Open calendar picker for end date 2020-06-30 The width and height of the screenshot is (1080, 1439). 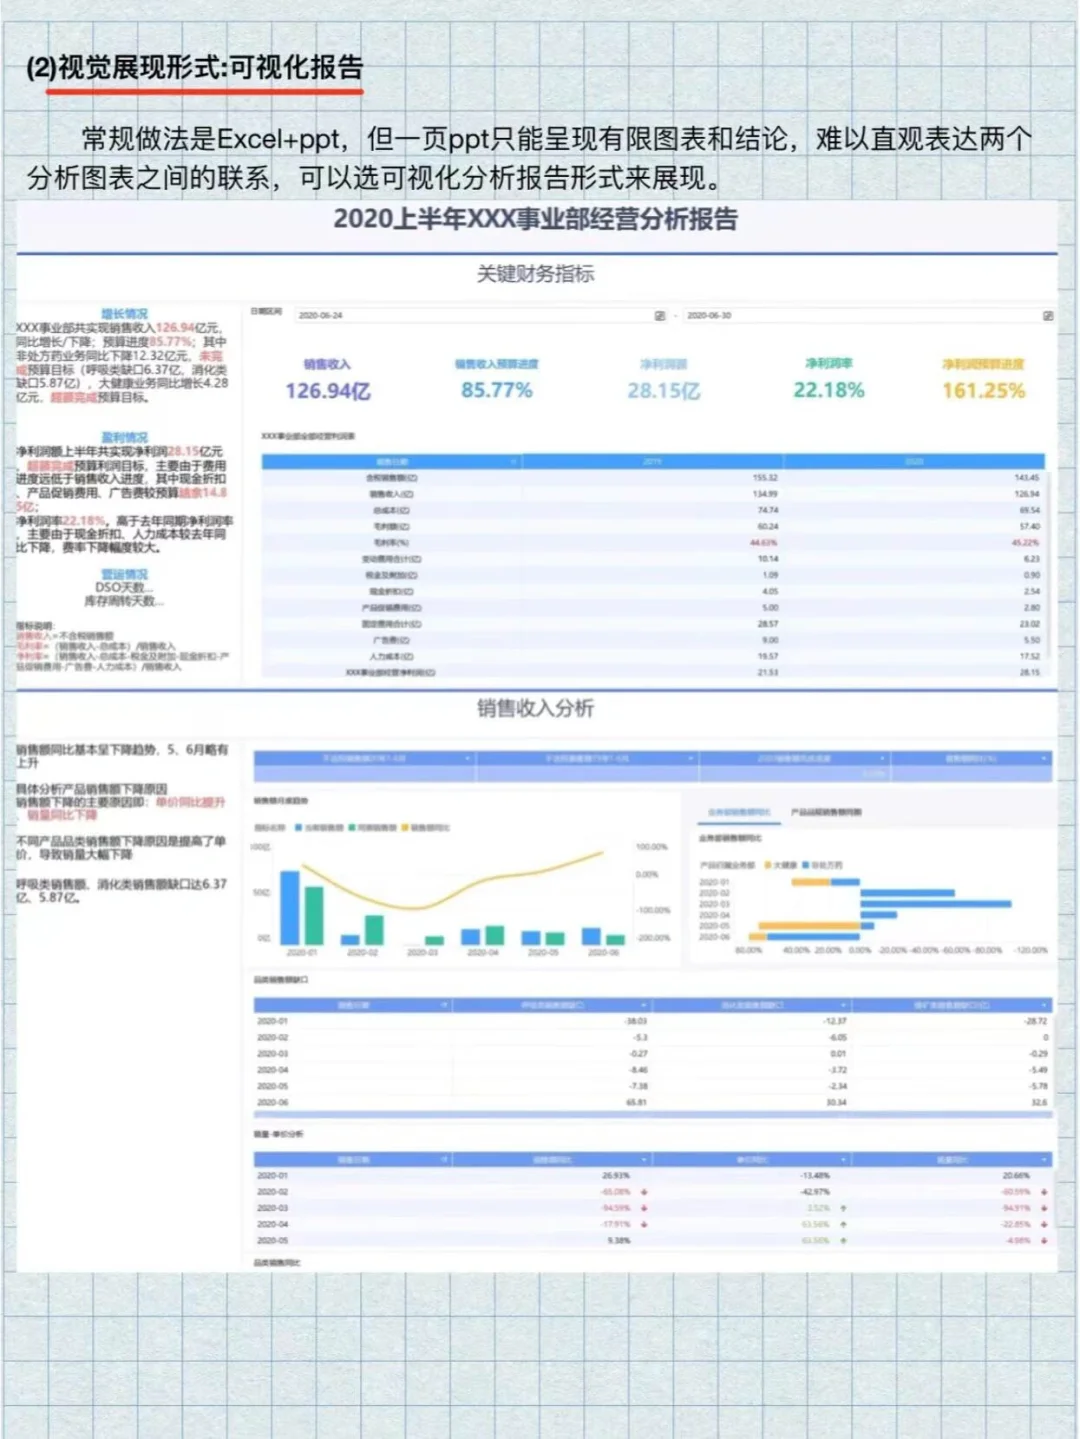tap(1048, 315)
